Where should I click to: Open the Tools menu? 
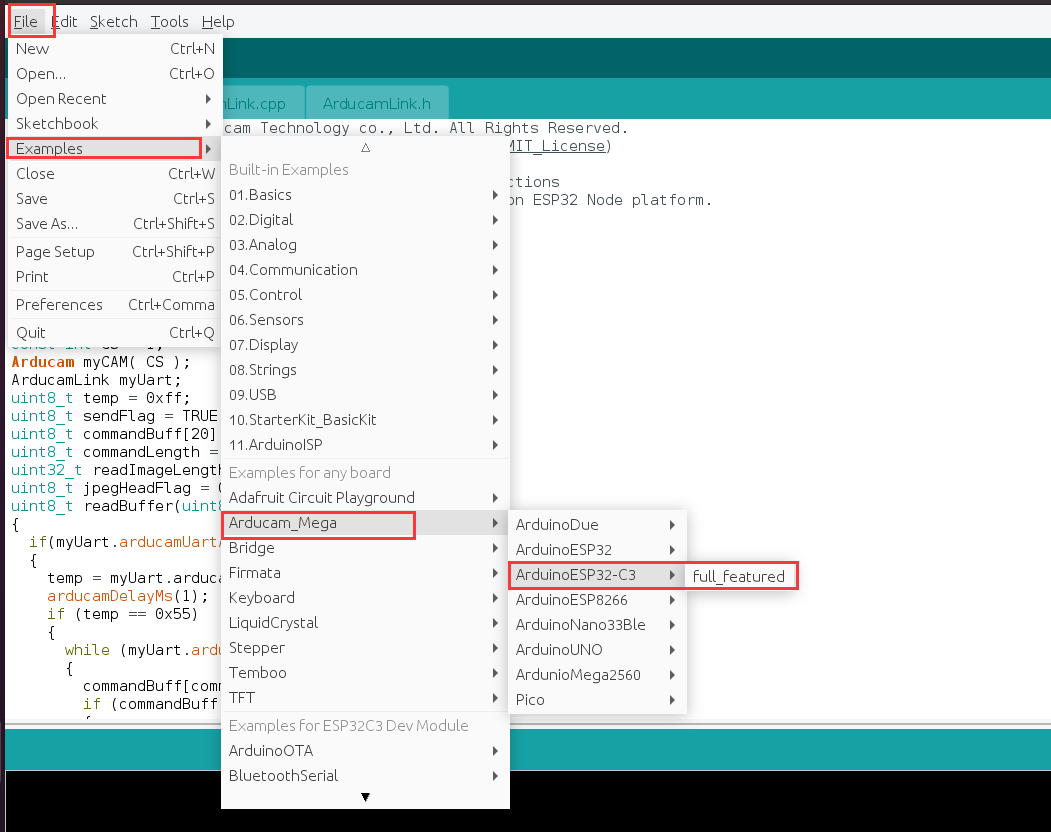click(x=170, y=22)
